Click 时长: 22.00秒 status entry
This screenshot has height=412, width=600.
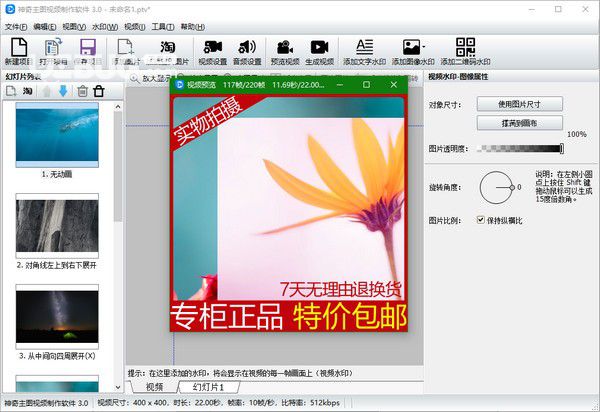click(197, 403)
